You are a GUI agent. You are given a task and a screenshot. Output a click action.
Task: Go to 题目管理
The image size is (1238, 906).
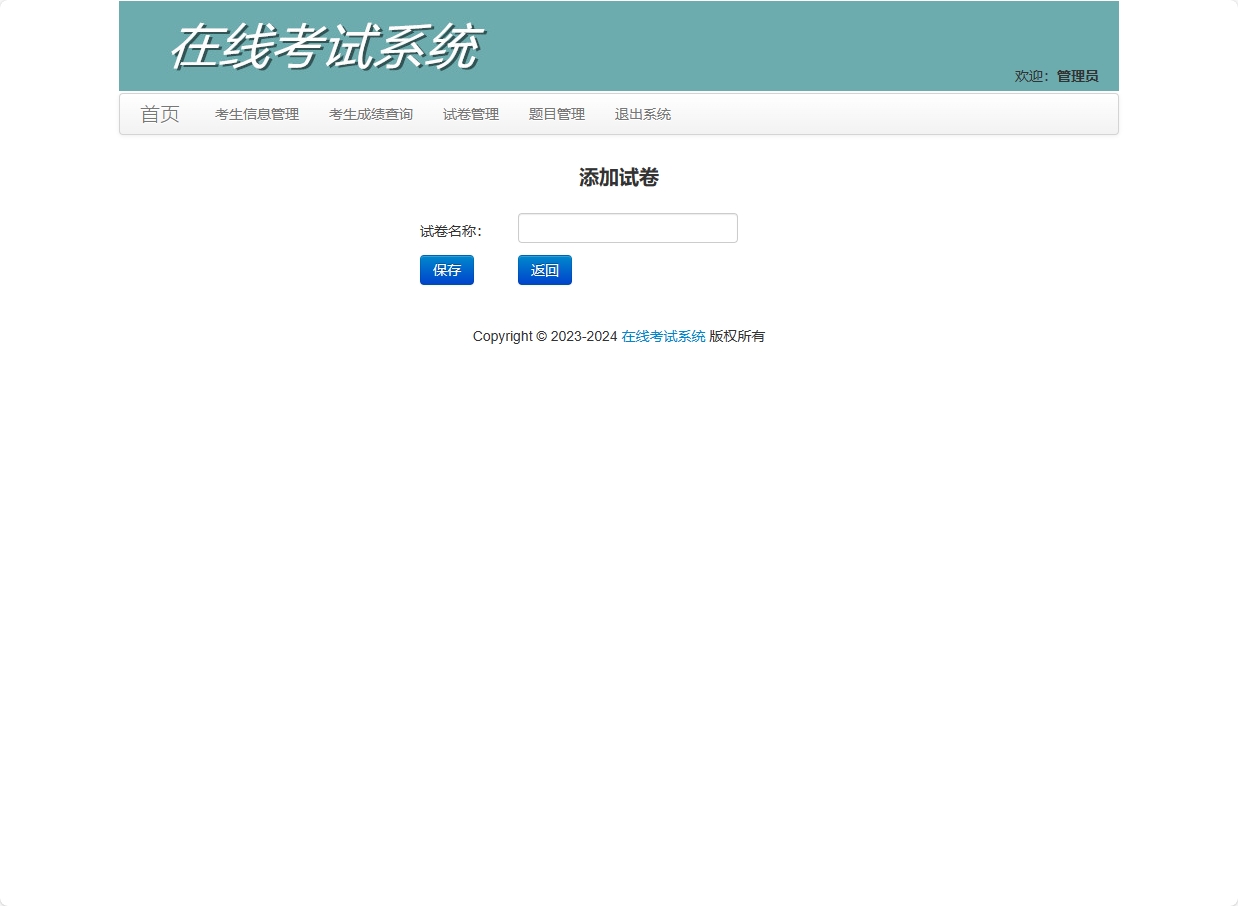556,114
